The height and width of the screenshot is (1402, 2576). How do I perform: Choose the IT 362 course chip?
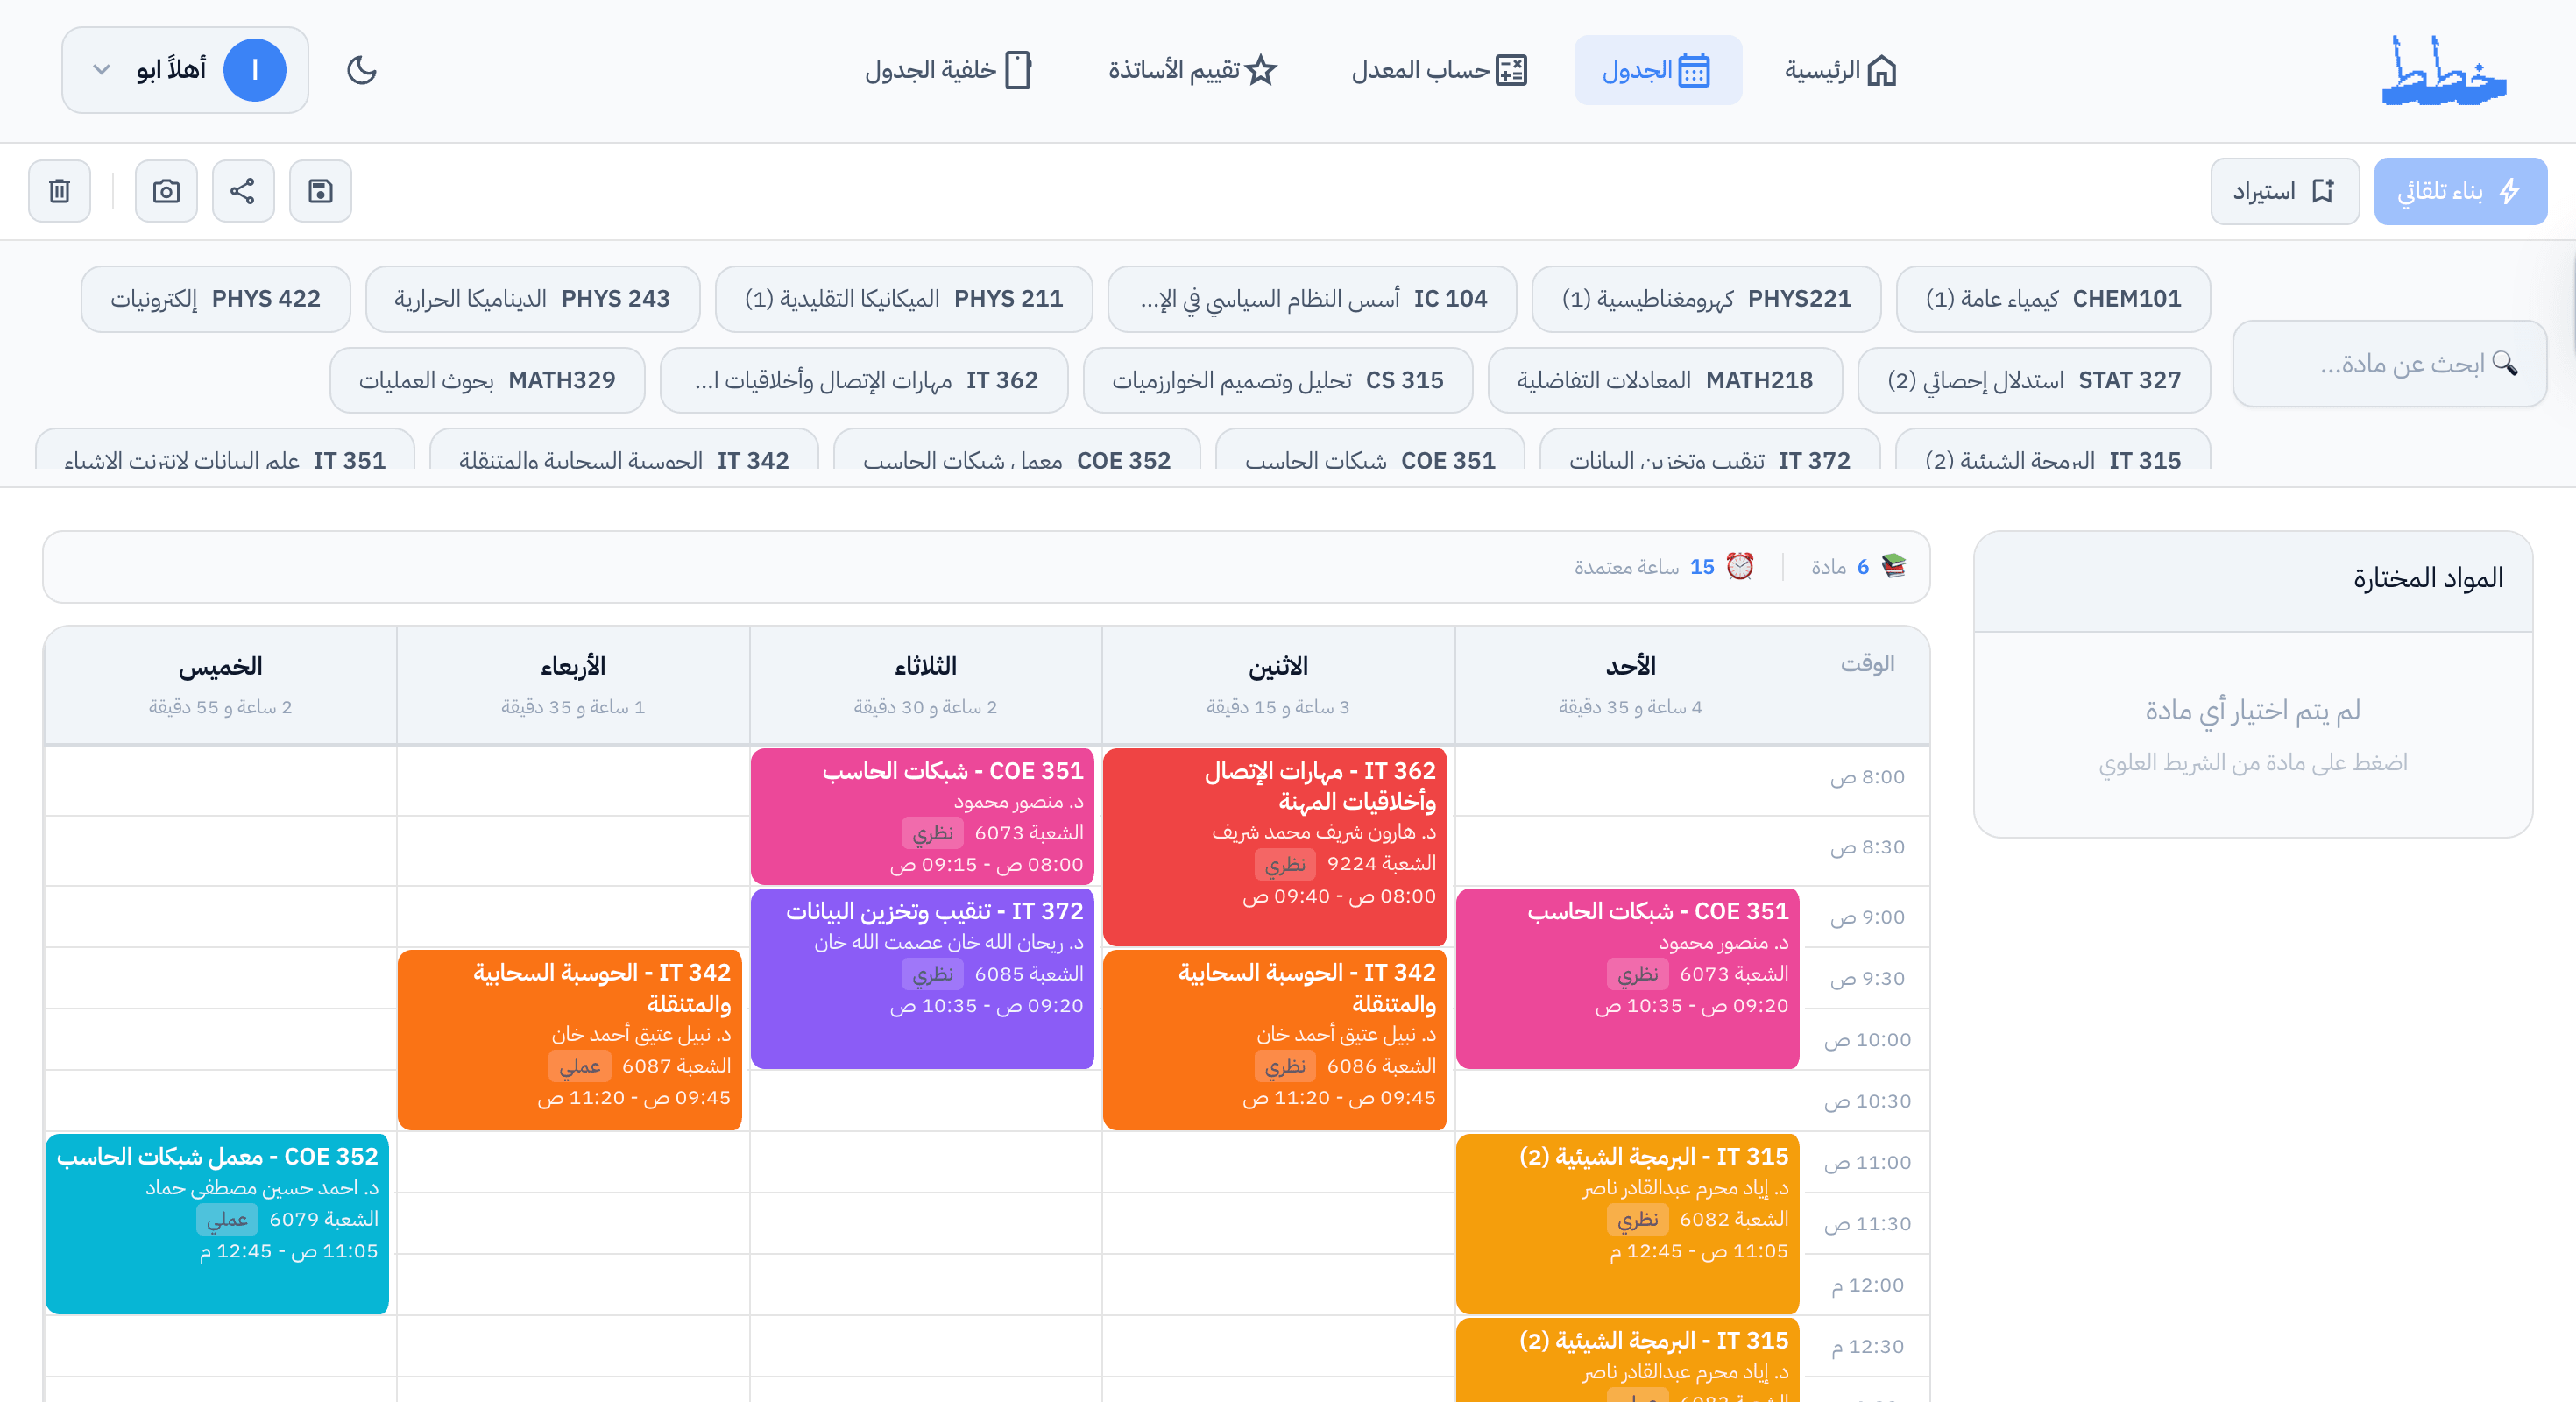pos(864,380)
